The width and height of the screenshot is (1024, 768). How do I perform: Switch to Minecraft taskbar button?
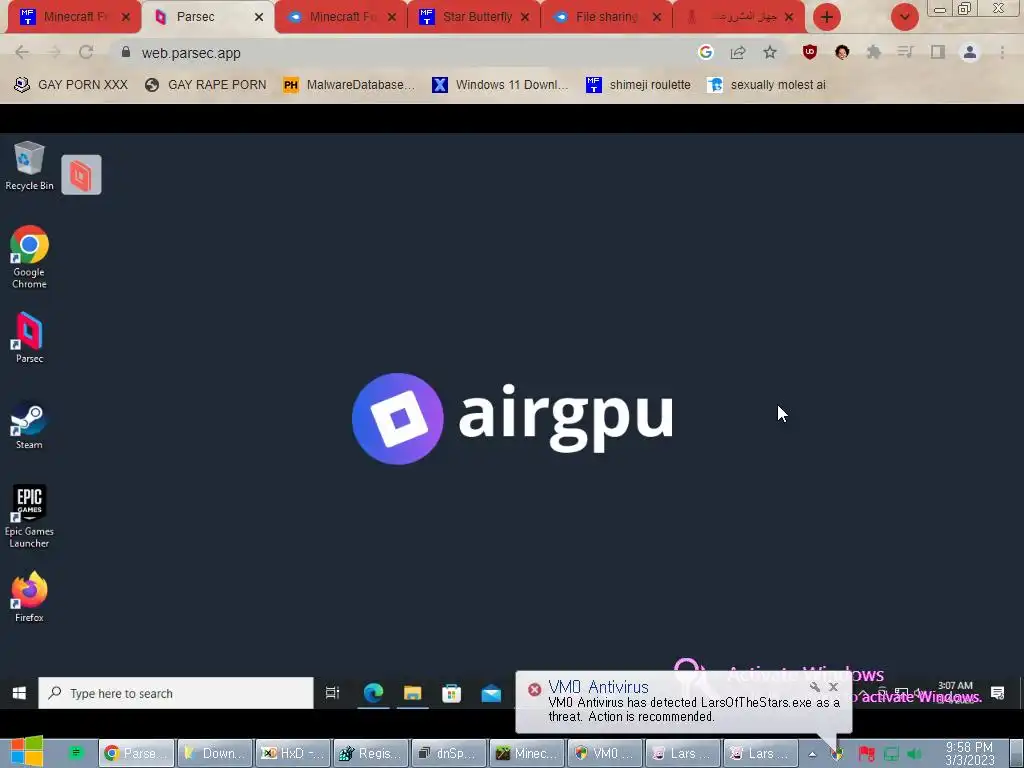(x=527, y=753)
